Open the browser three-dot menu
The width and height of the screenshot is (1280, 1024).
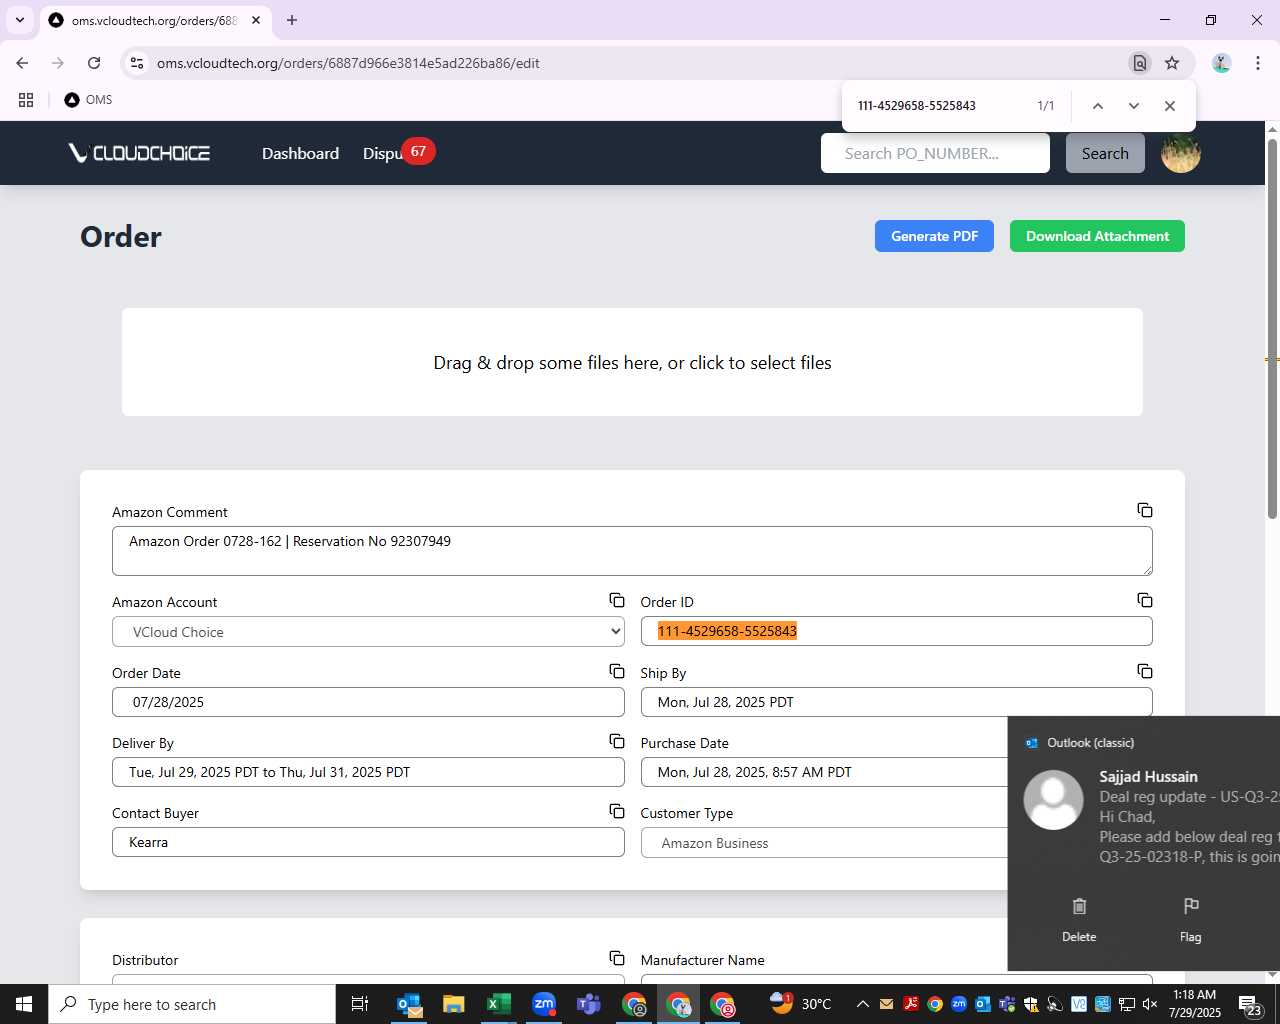click(x=1258, y=63)
